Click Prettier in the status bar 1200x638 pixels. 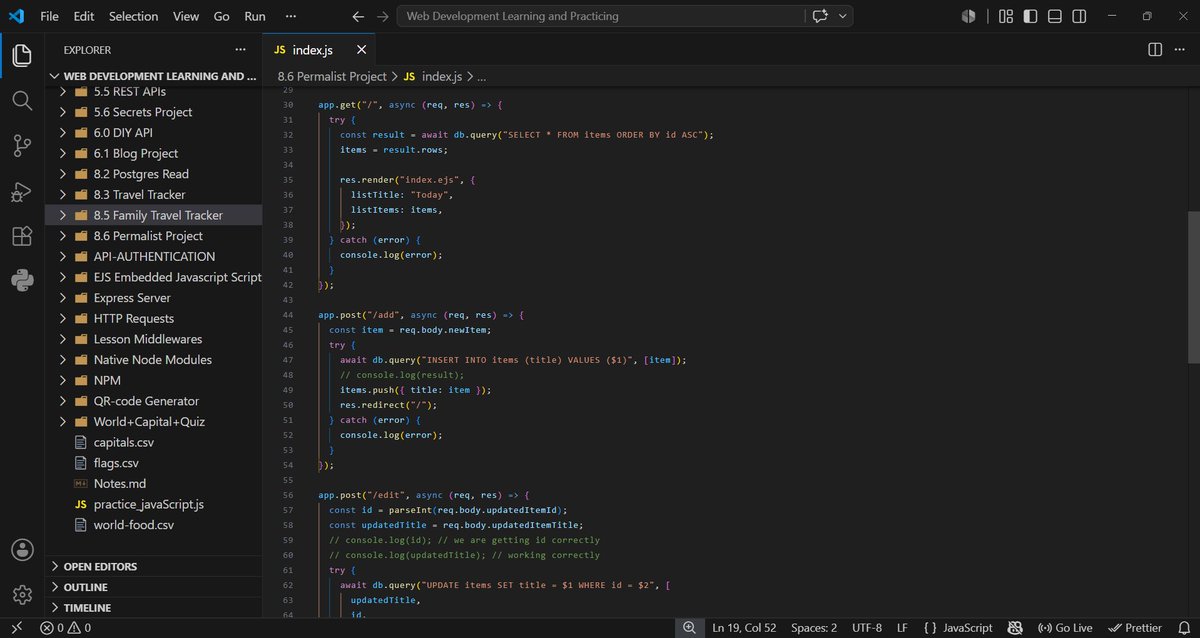pyautogui.click(x=1135, y=628)
